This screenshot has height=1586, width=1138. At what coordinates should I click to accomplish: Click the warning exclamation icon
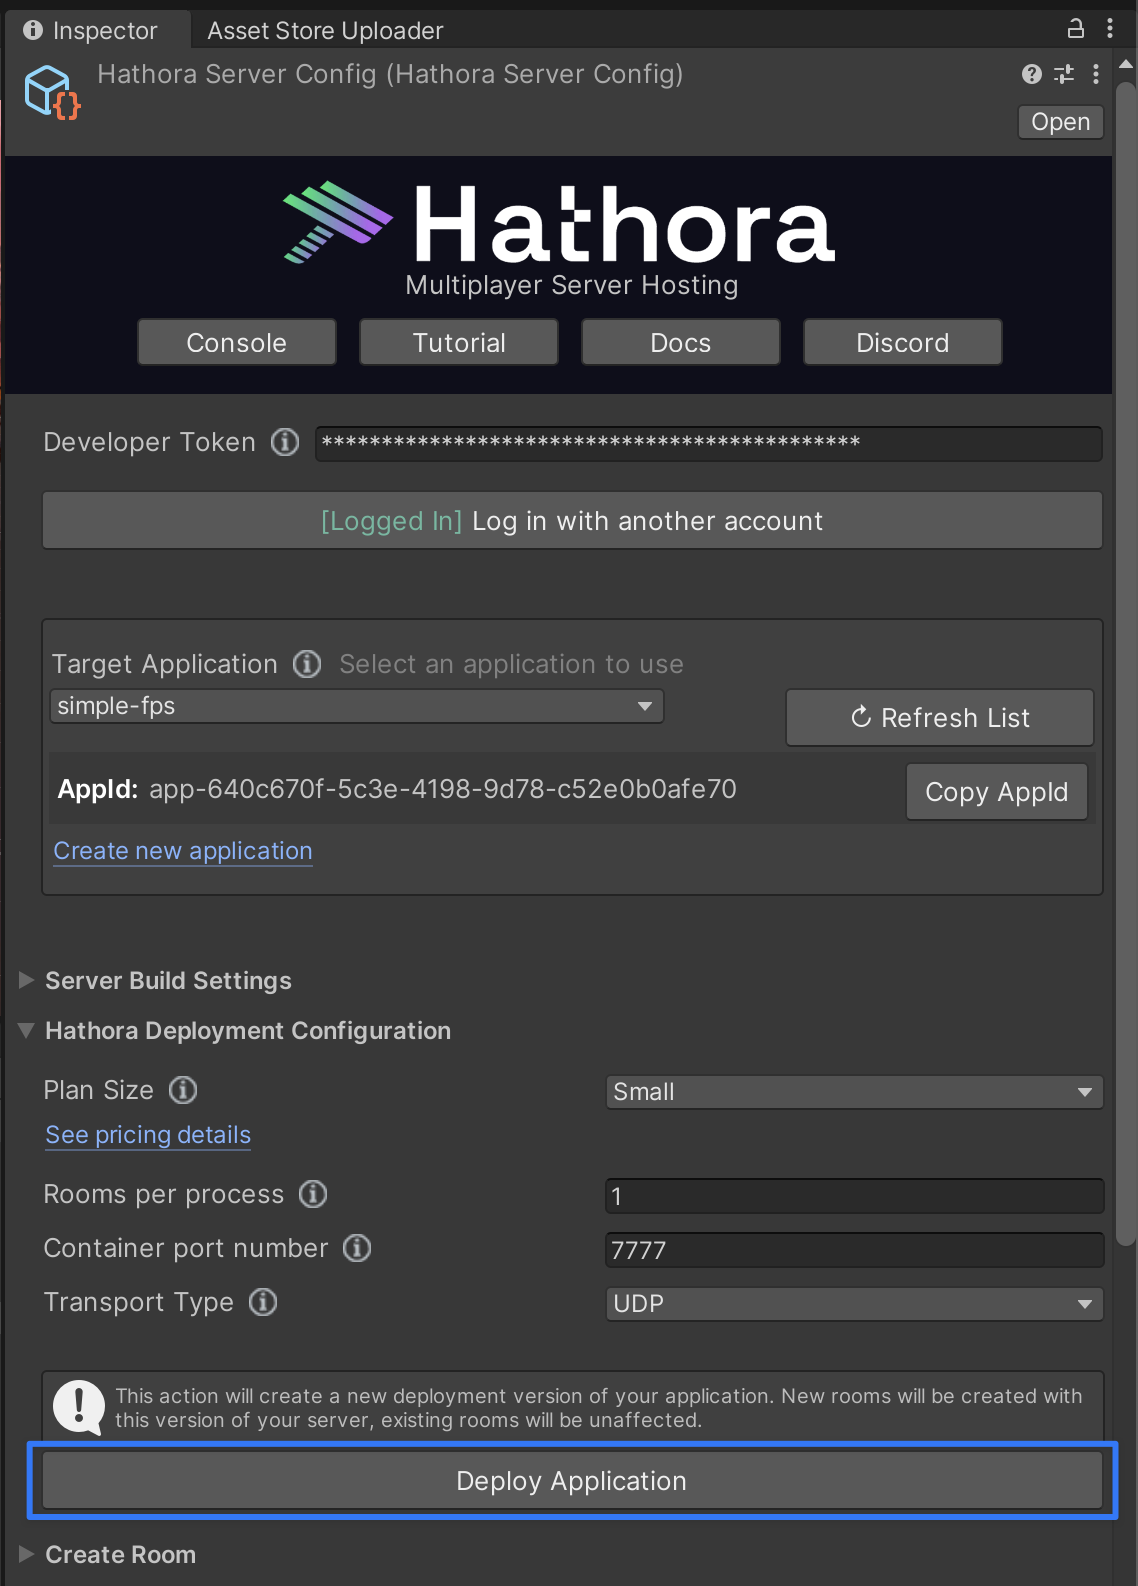pos(79,1407)
